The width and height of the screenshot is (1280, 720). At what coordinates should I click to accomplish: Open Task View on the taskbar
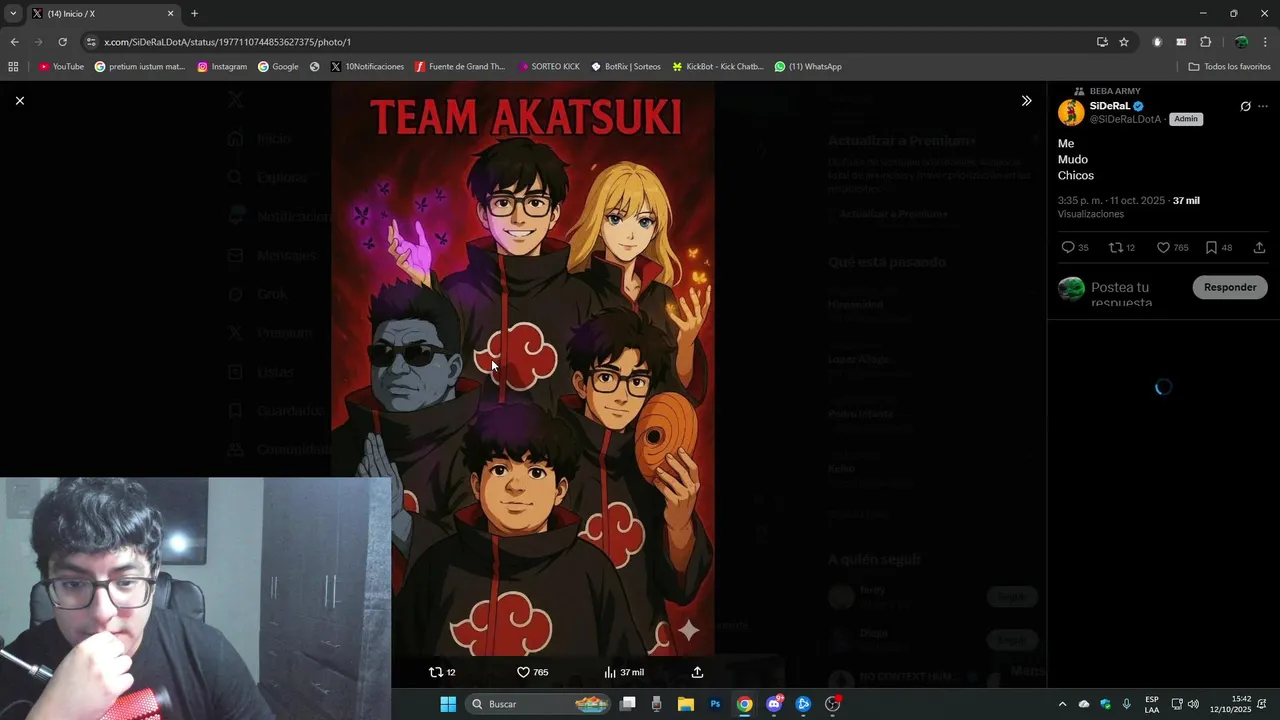coord(628,704)
